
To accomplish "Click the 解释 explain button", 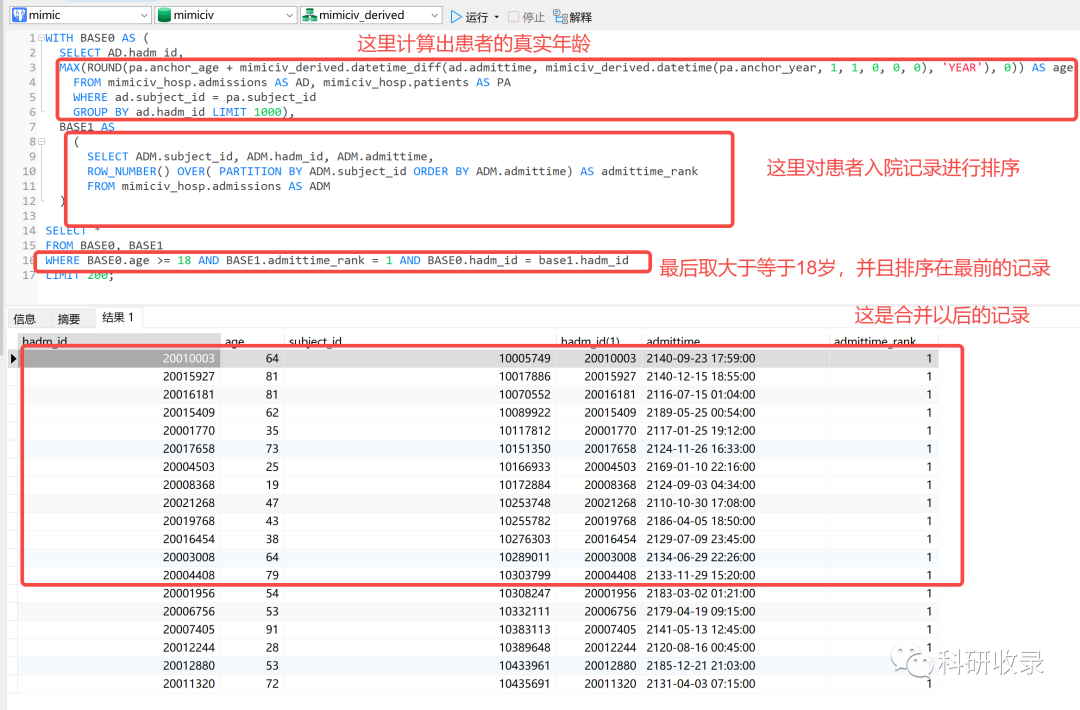I will 572,17.
